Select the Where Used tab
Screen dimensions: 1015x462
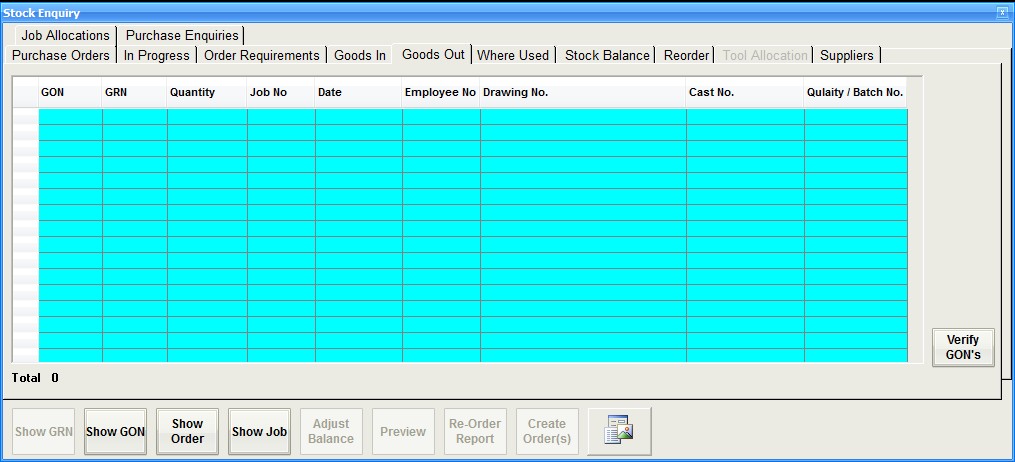513,55
